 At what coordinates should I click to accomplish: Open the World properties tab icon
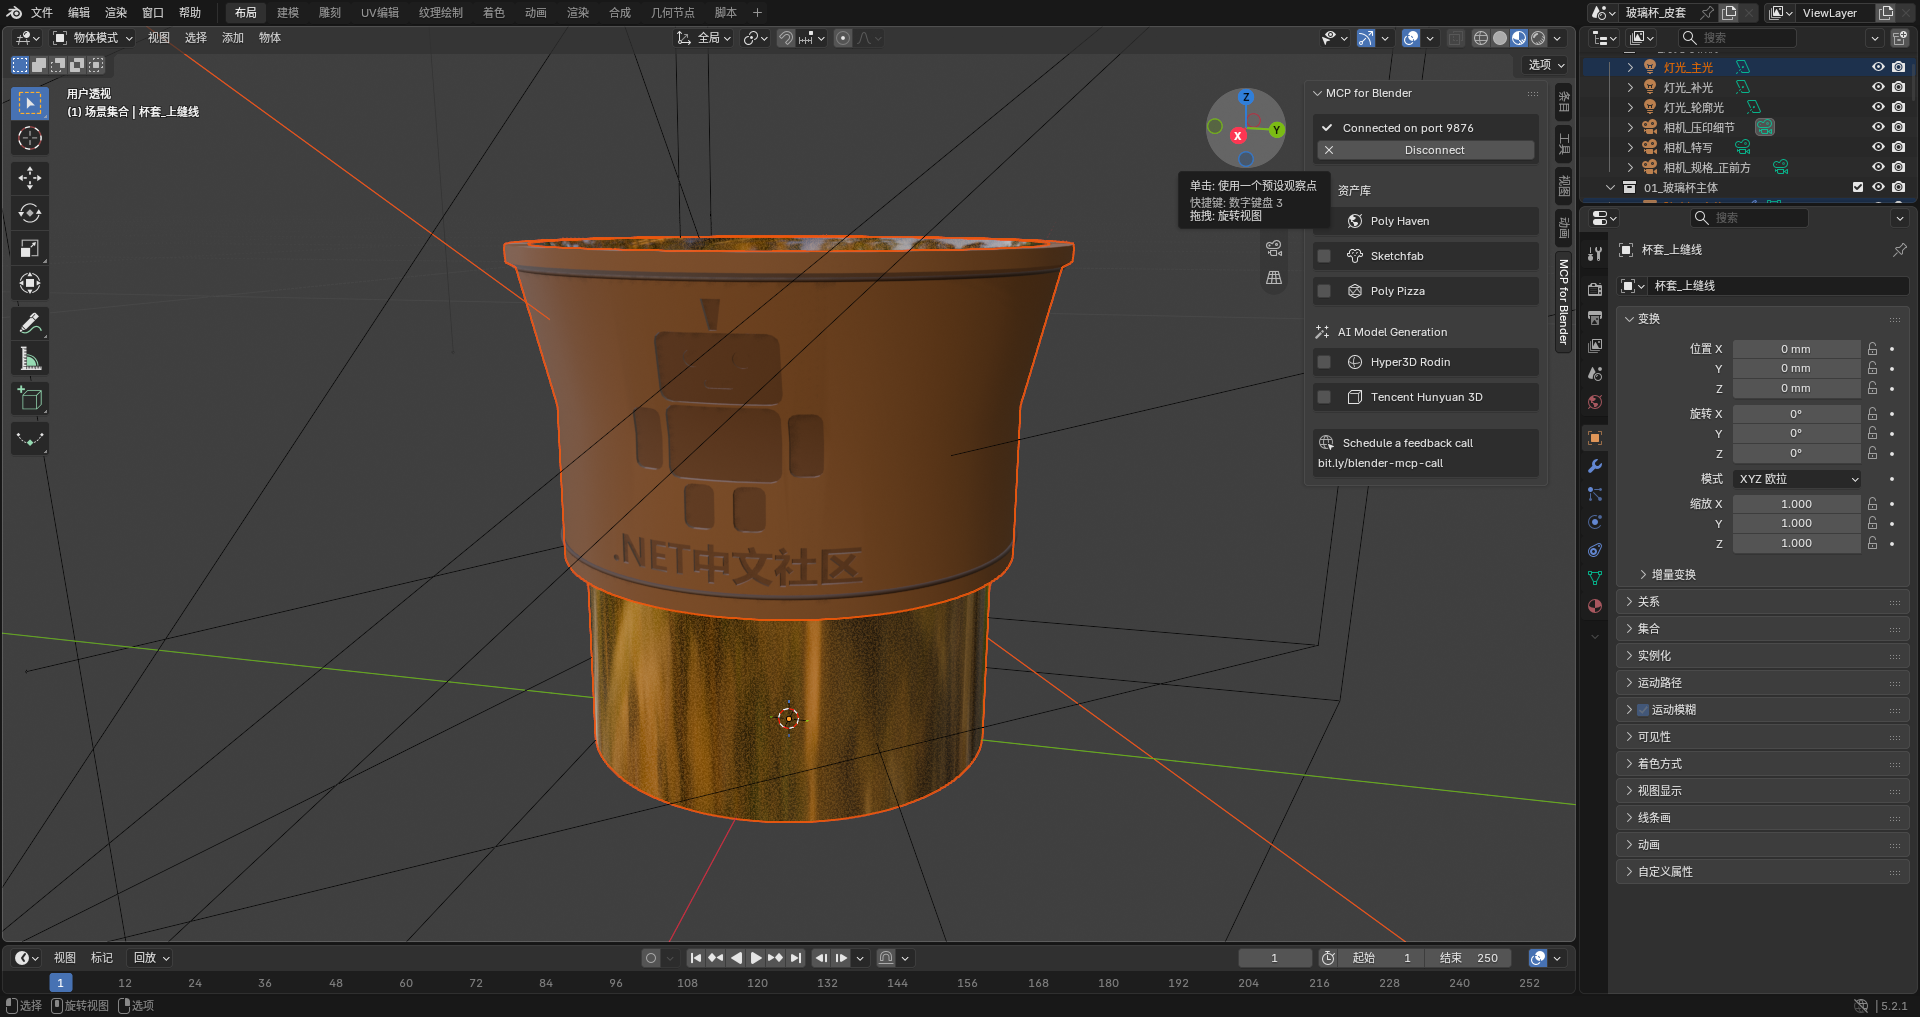tap(1595, 402)
